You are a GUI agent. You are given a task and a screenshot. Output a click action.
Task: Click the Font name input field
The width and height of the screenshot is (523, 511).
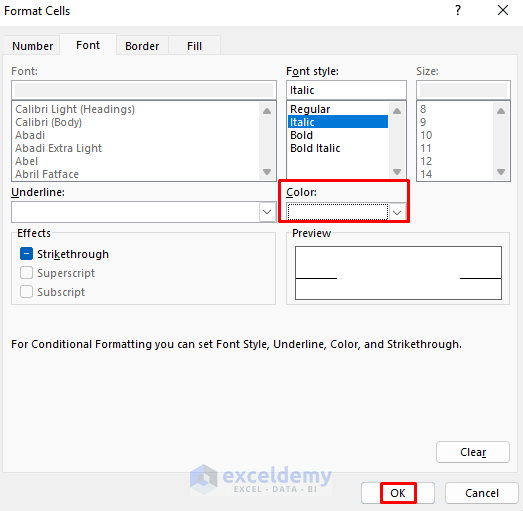[x=144, y=90]
